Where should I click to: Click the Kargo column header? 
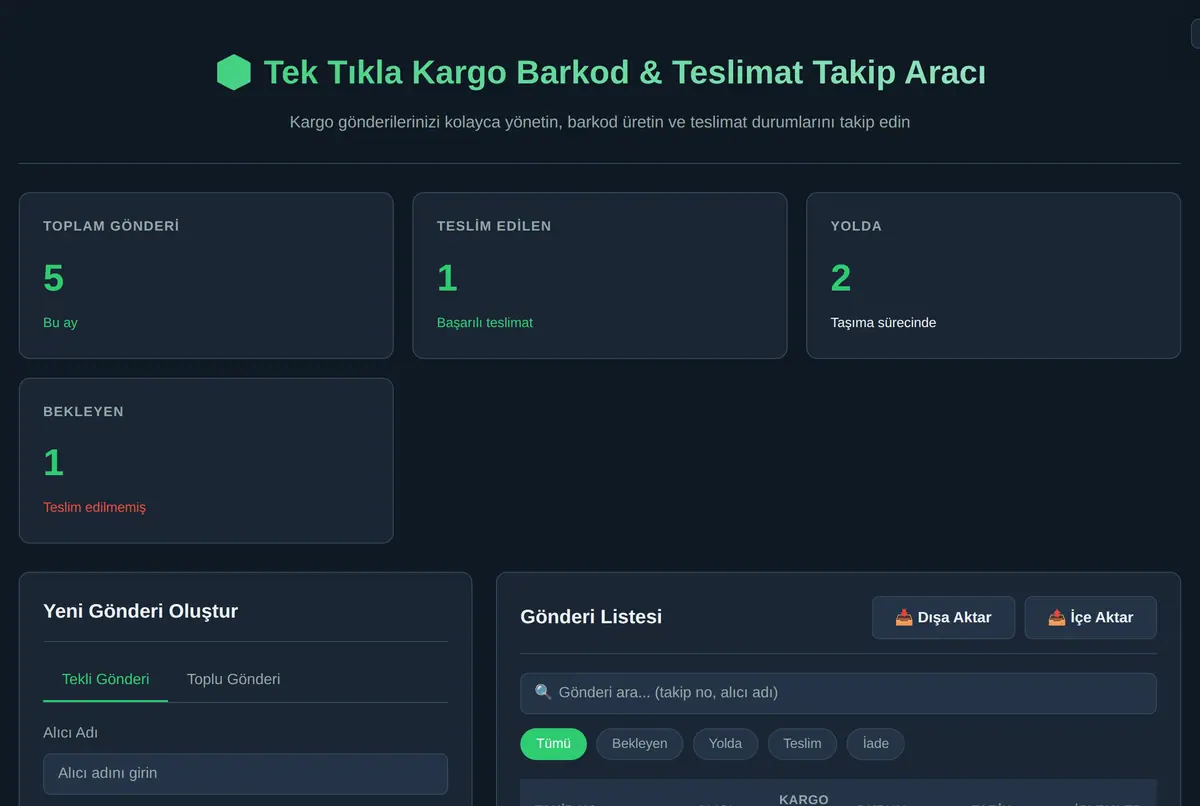click(x=803, y=799)
